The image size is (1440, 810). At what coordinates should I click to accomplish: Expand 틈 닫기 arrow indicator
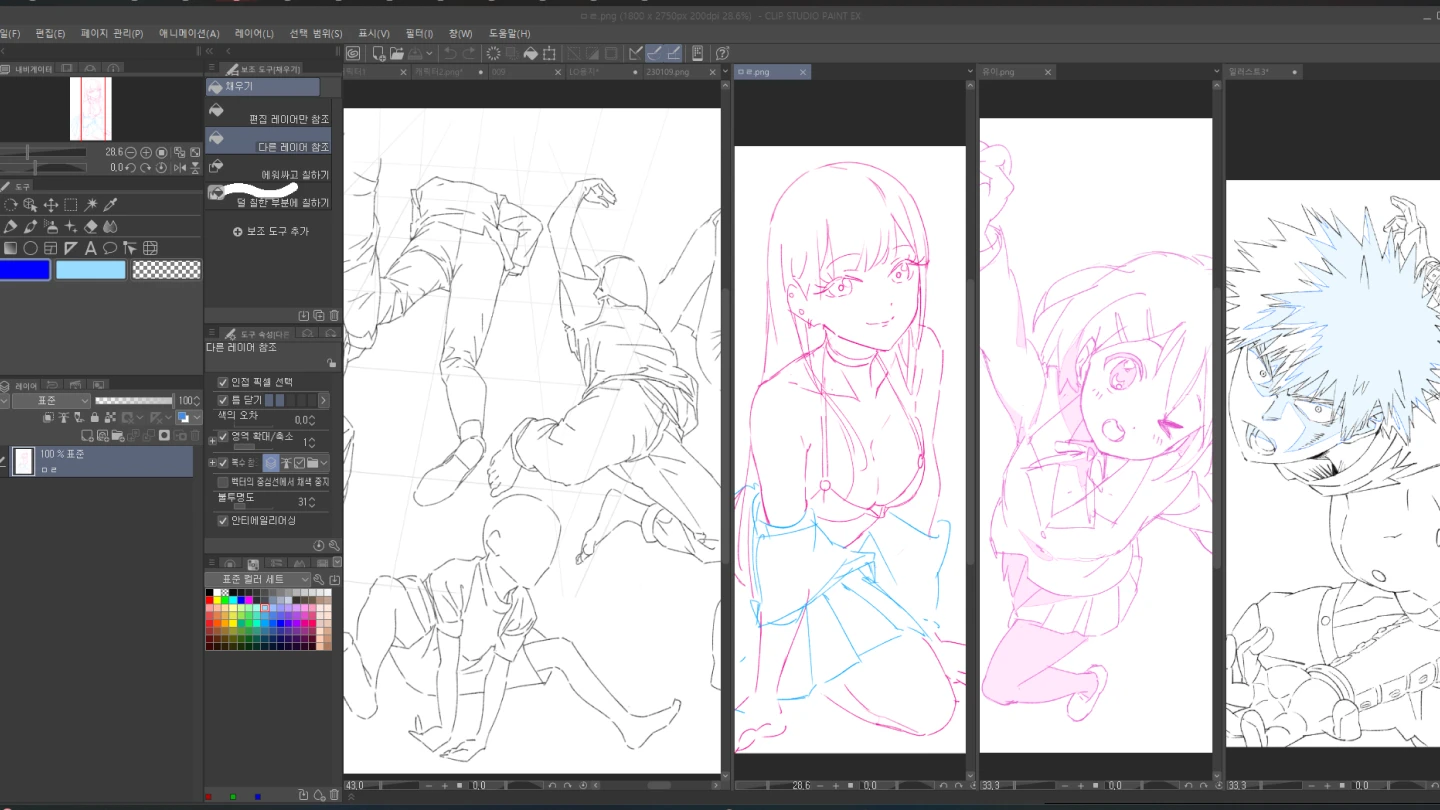[x=324, y=400]
